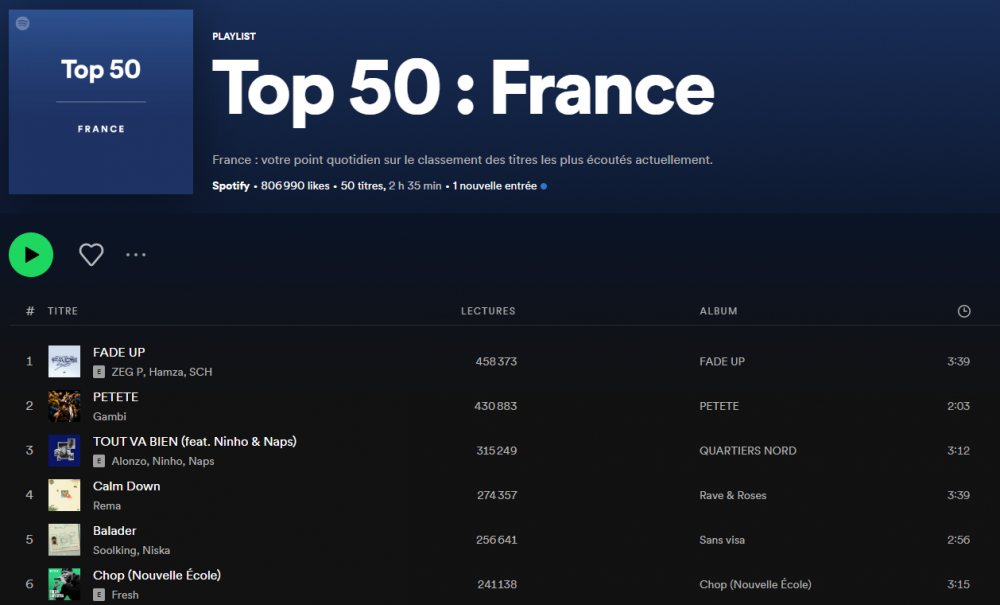This screenshot has height=605, width=1000.
Task: Click the 3:12 duration of TOUT VA BIEN
Action: (x=958, y=451)
